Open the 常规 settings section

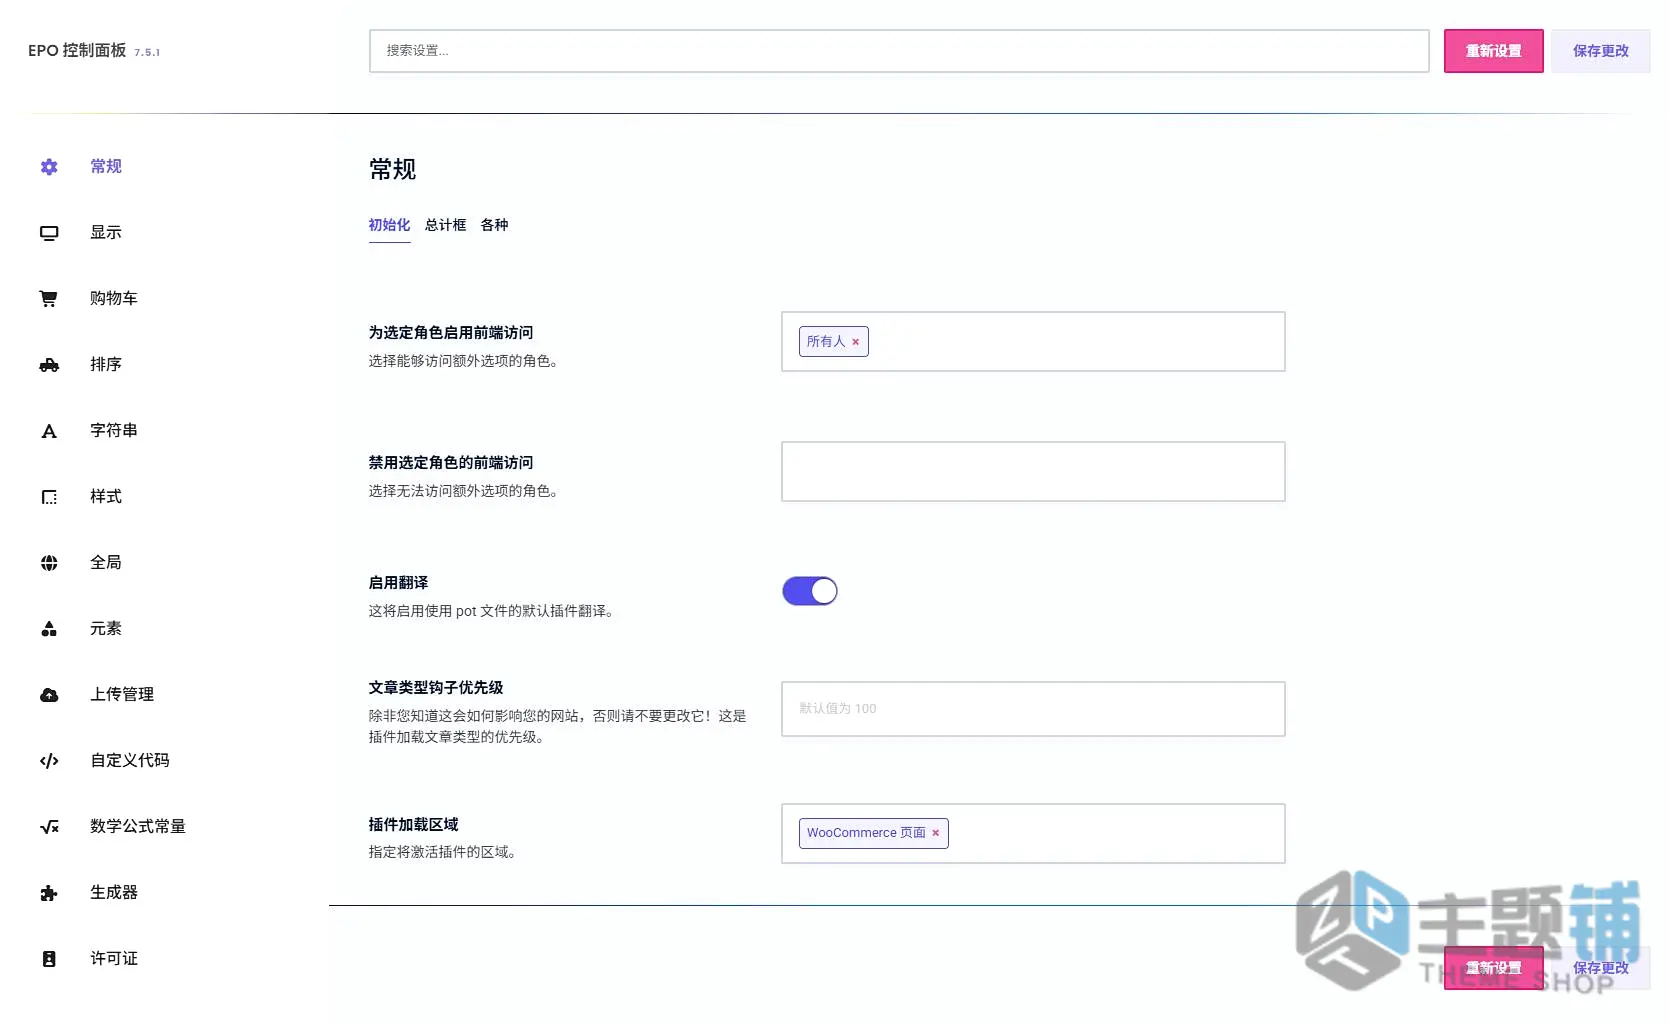pyautogui.click(x=106, y=167)
